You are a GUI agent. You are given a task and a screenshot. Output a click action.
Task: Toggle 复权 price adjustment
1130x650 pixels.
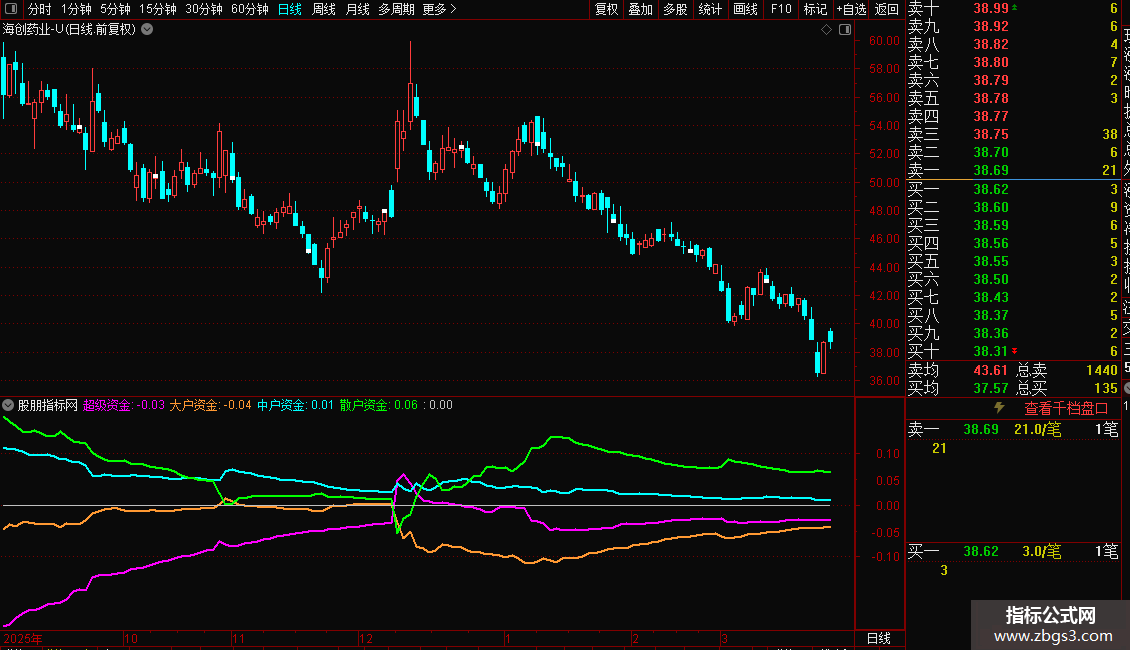pos(606,9)
